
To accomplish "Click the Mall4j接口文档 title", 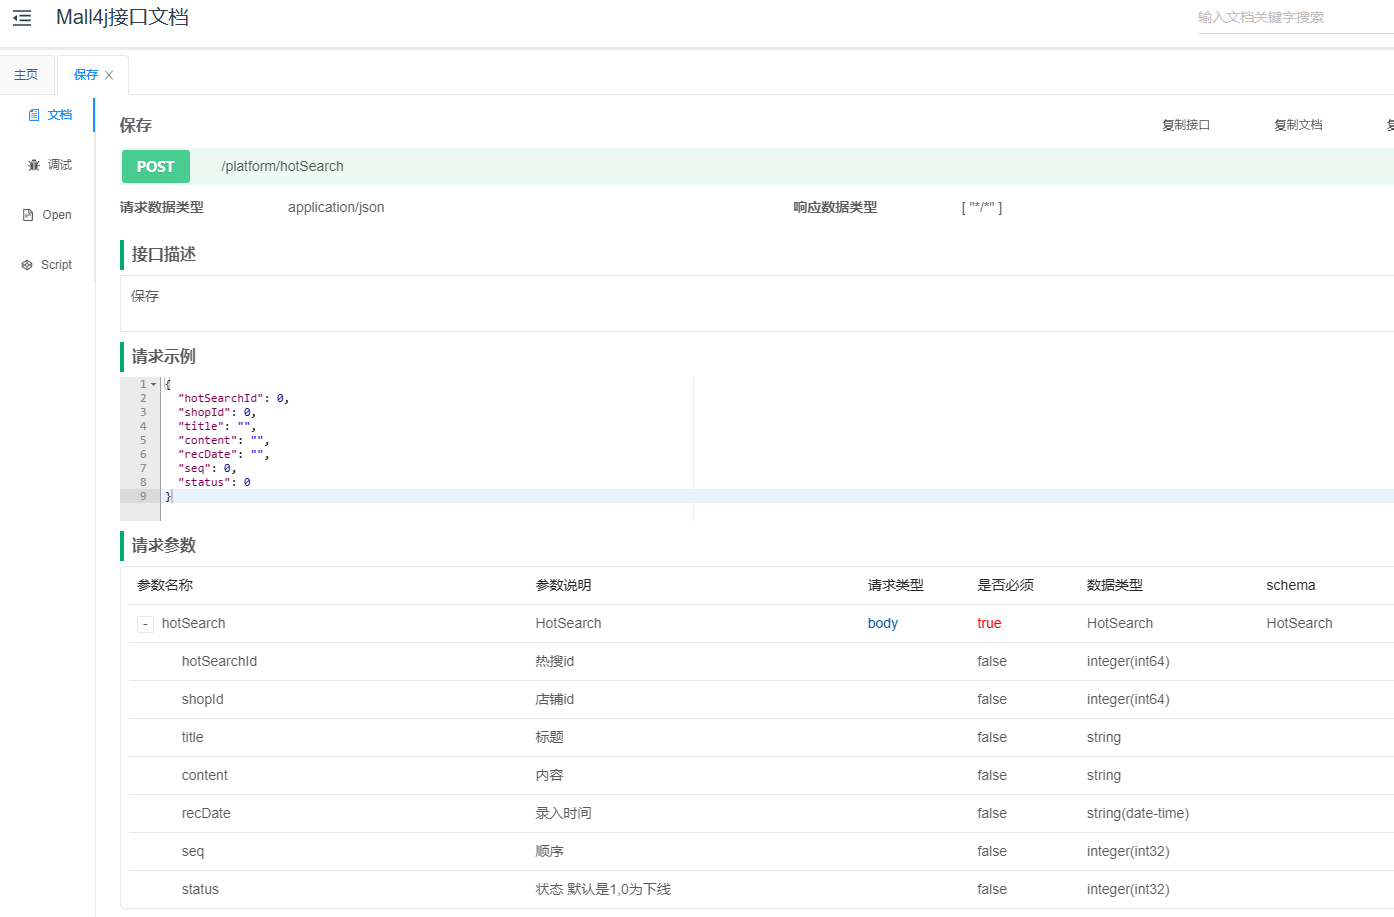I will (x=122, y=17).
